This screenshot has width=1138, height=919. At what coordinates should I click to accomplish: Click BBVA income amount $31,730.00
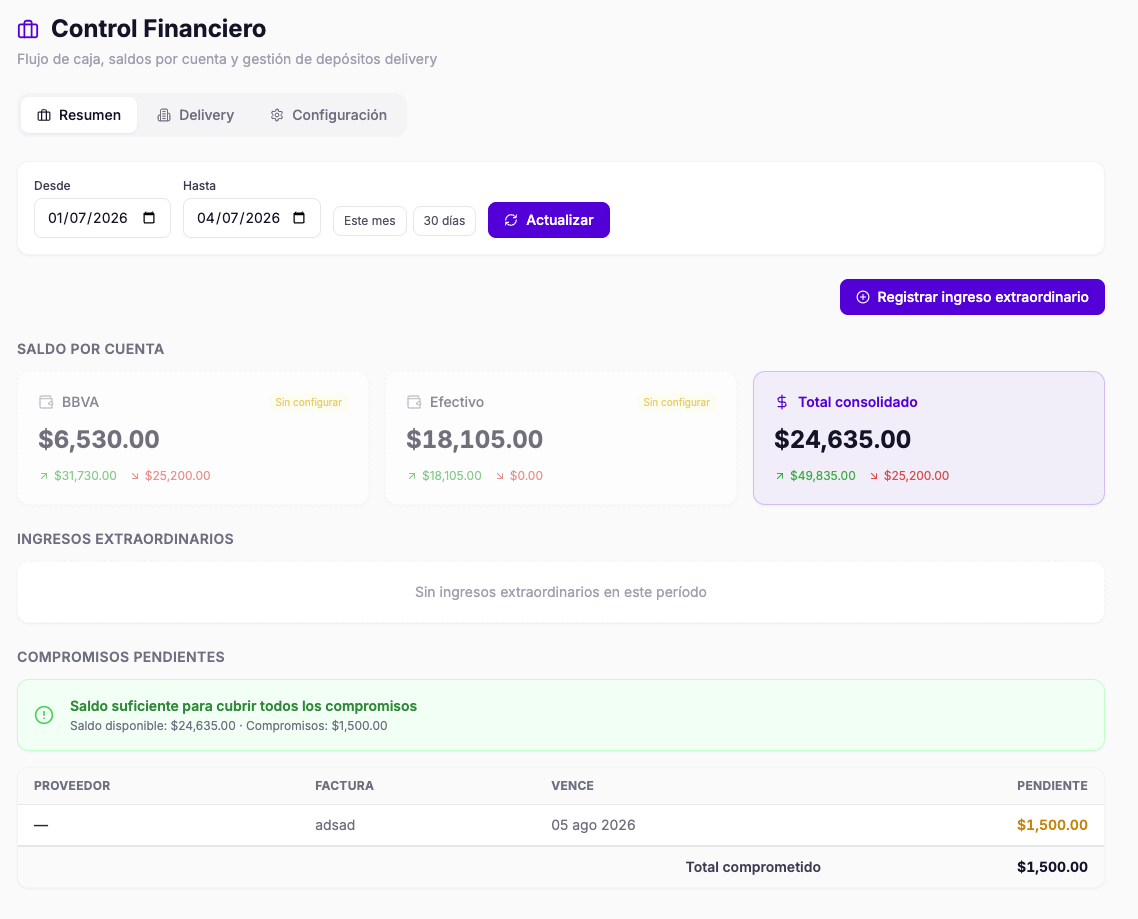[x=86, y=476]
